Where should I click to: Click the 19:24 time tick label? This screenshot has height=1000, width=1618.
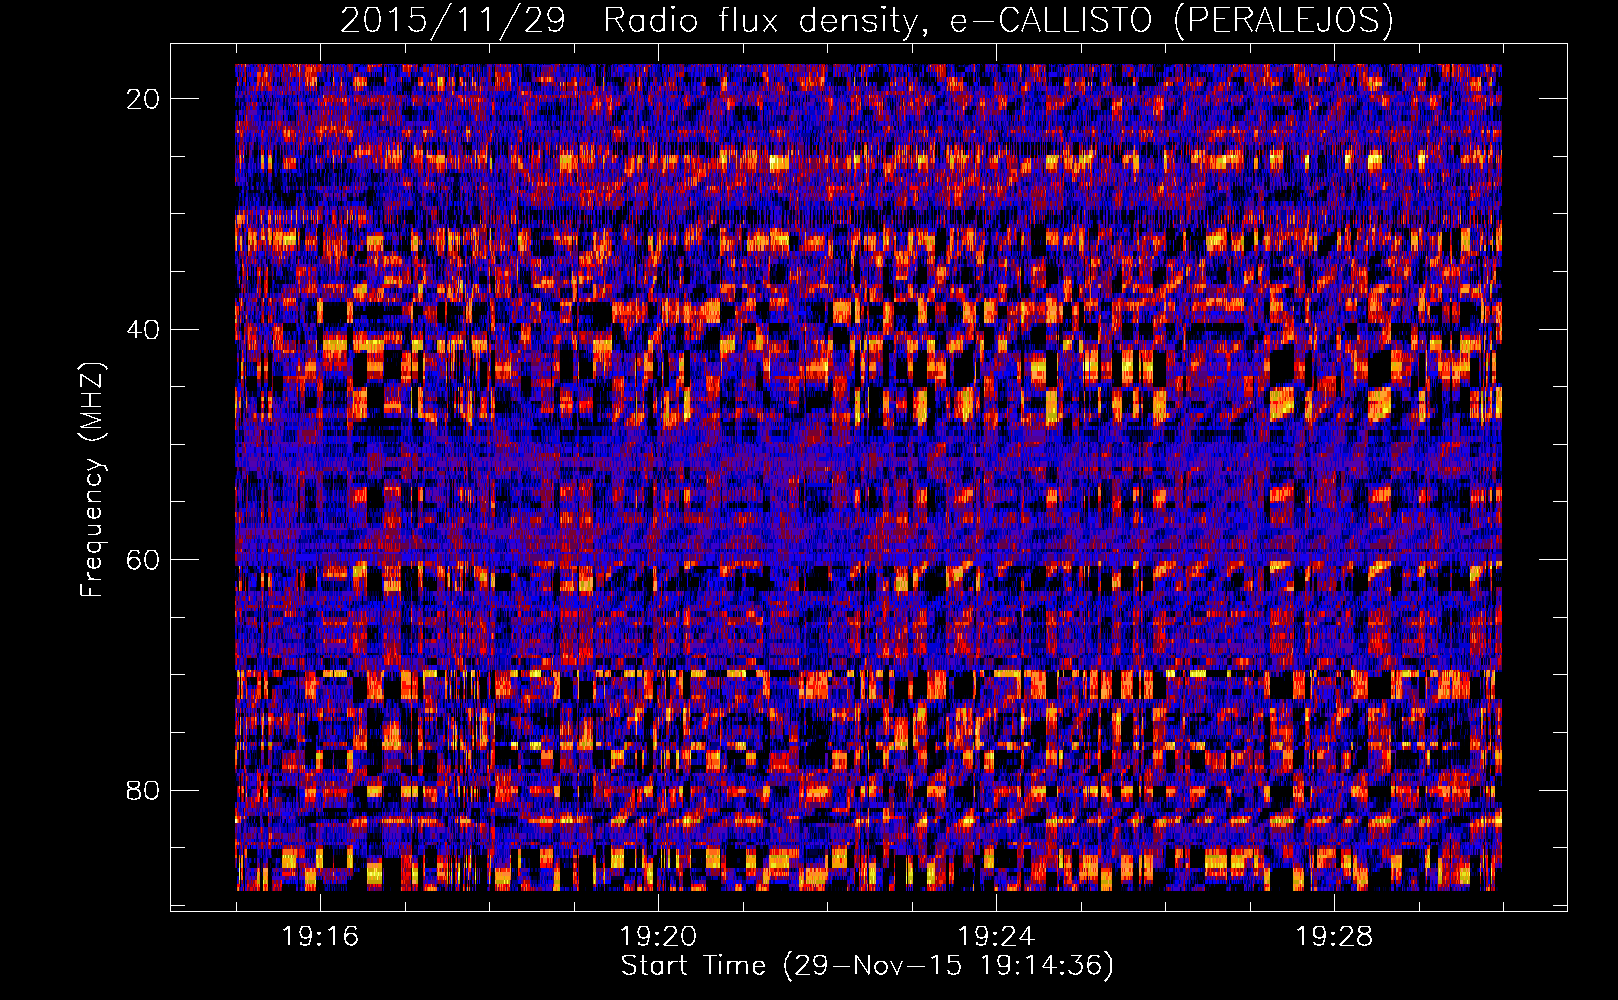(x=996, y=937)
